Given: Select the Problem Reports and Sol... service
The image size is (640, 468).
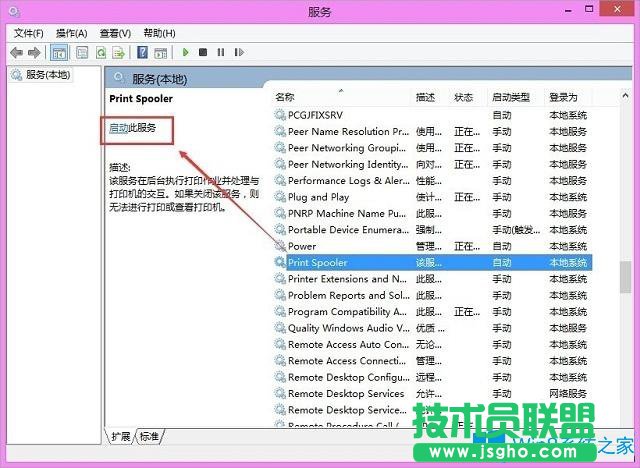Looking at the screenshot, I should 433,295.
